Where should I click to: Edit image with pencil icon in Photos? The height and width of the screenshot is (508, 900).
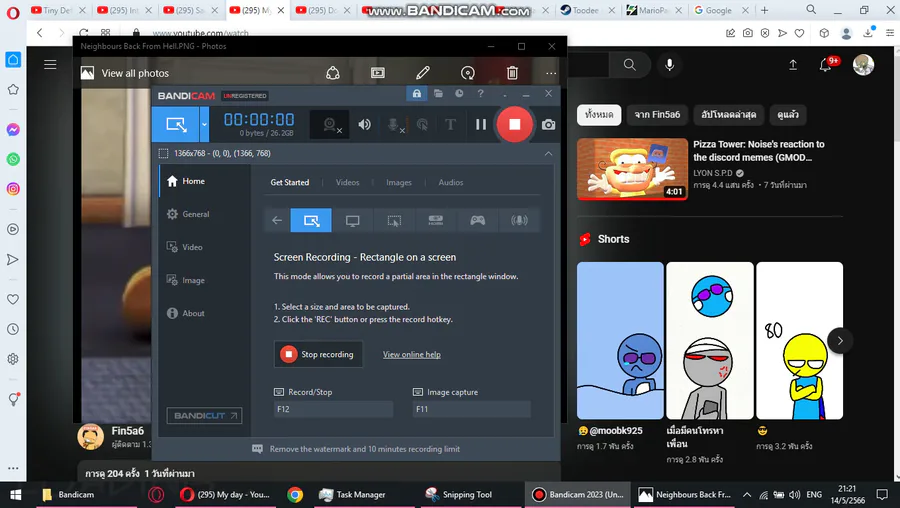[x=422, y=73]
